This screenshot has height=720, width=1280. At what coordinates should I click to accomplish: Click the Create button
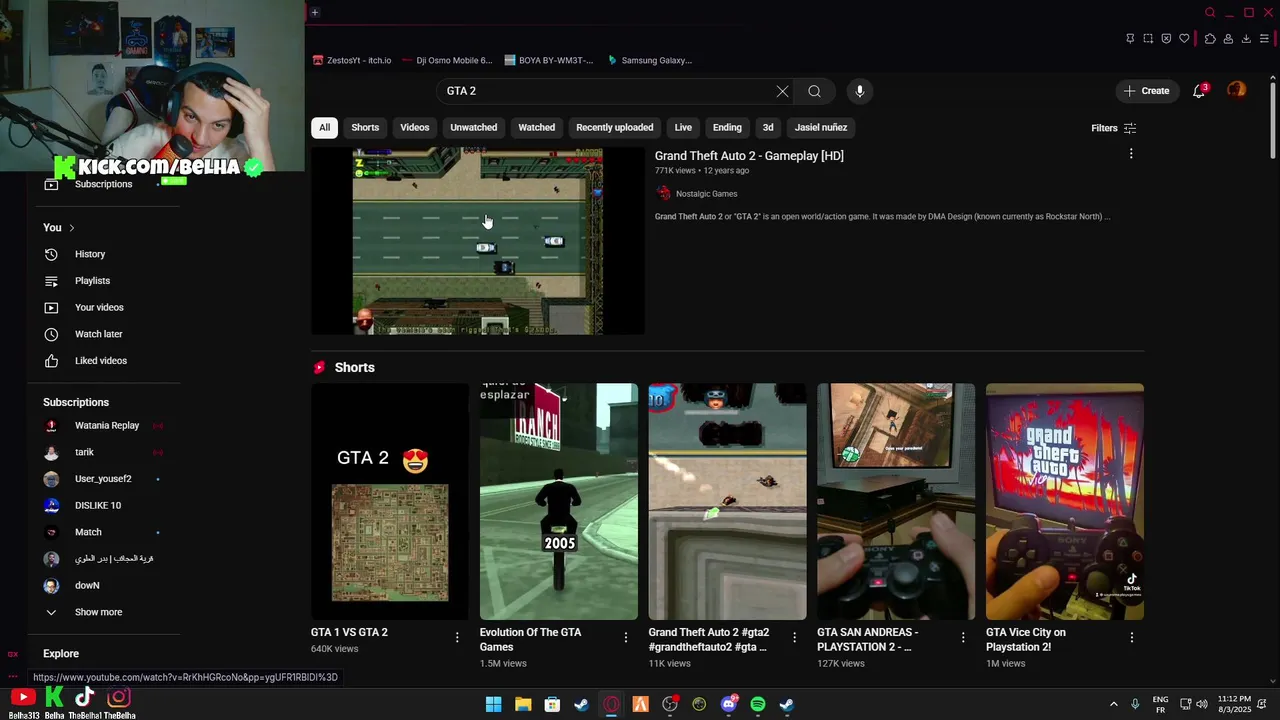1146,91
